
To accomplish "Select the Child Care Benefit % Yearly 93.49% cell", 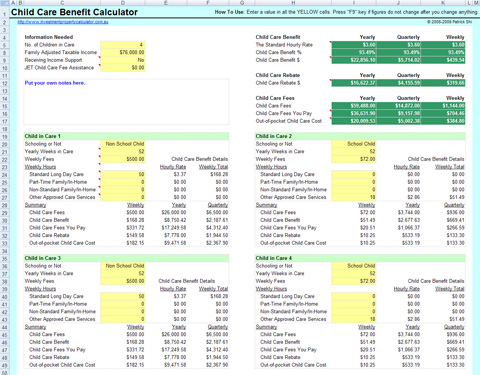I will tap(354, 52).
